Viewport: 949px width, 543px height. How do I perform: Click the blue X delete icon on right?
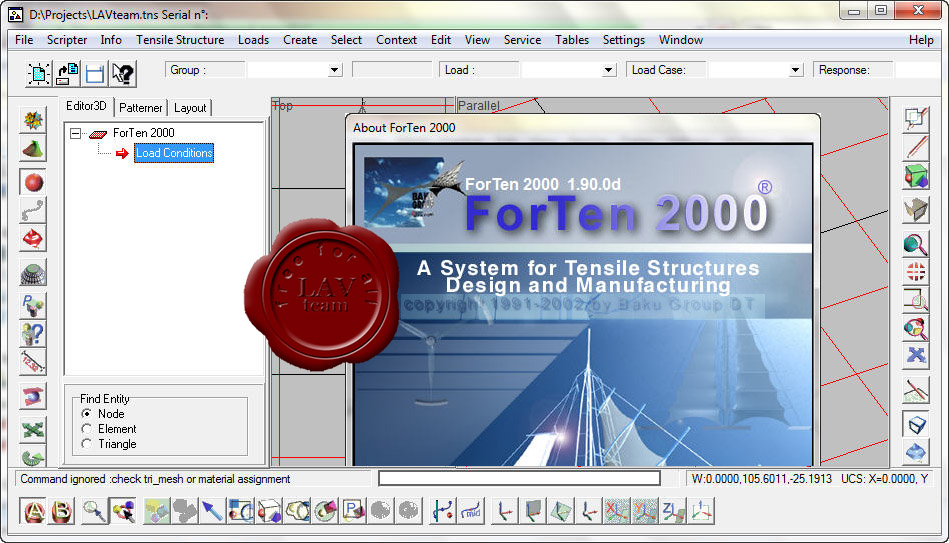click(x=916, y=355)
